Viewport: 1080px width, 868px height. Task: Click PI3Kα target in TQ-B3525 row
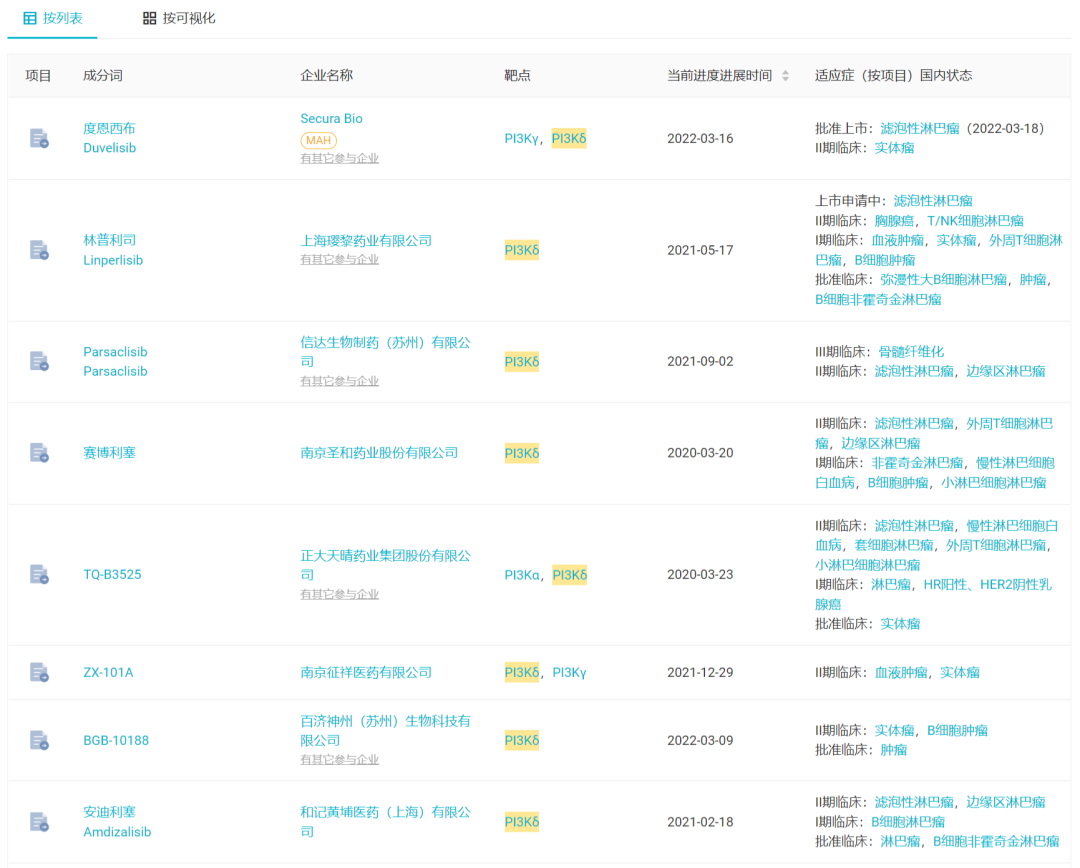522,575
